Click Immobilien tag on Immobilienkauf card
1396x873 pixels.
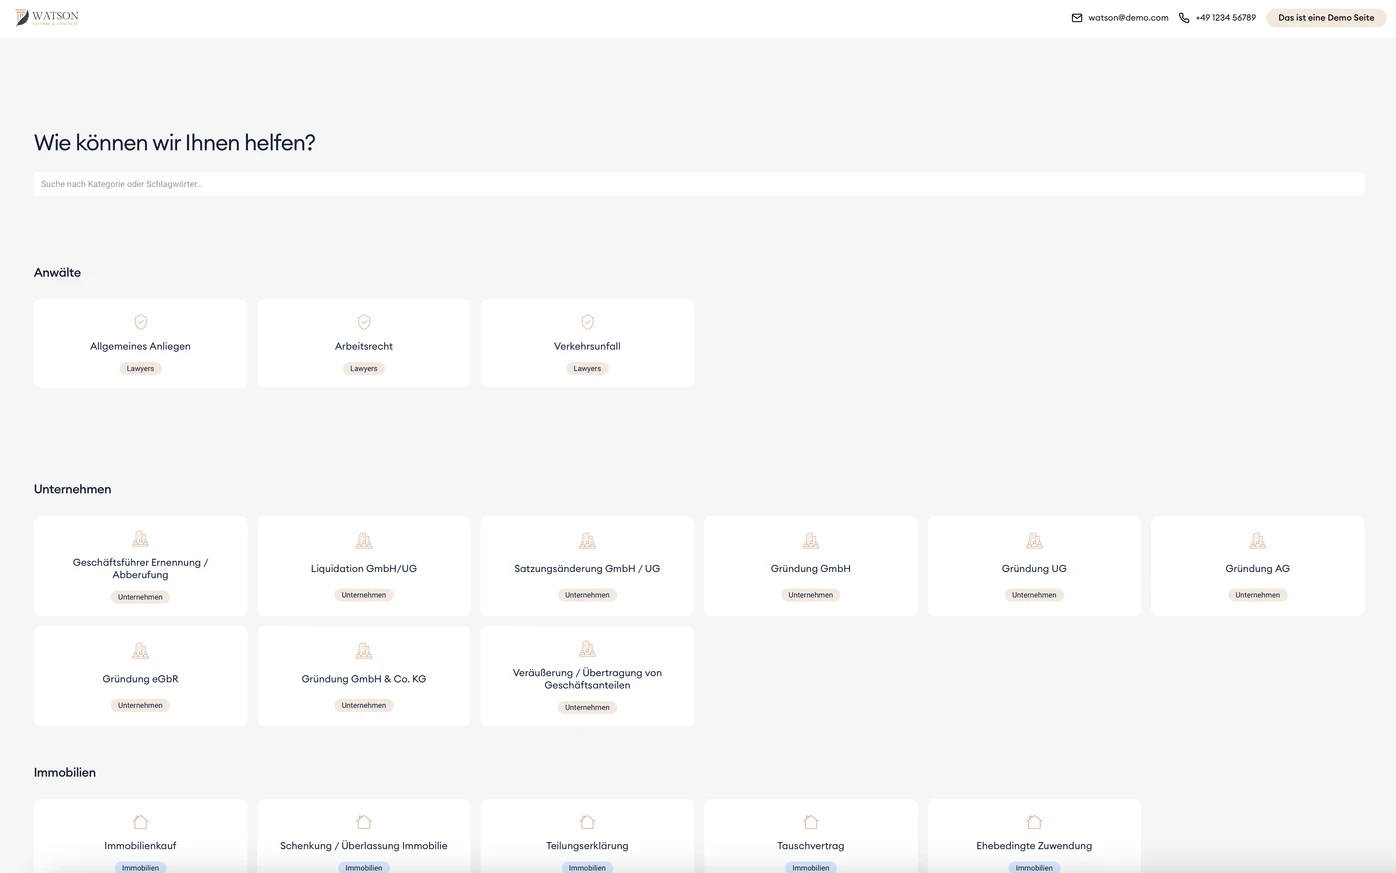pyautogui.click(x=141, y=868)
